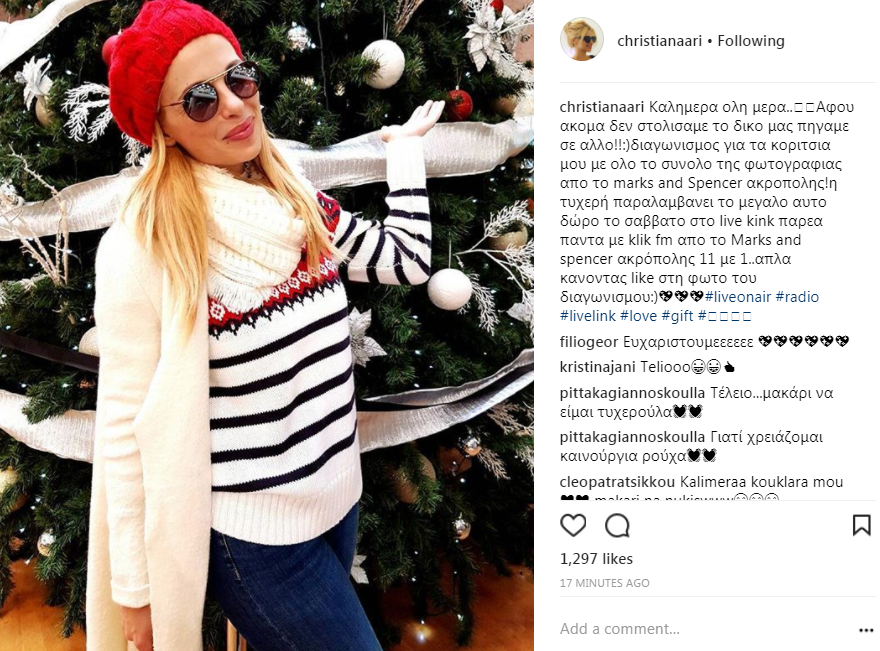880x651 pixels.
Task: Open post timestamp 17 minutes ago
Action: 604,583
